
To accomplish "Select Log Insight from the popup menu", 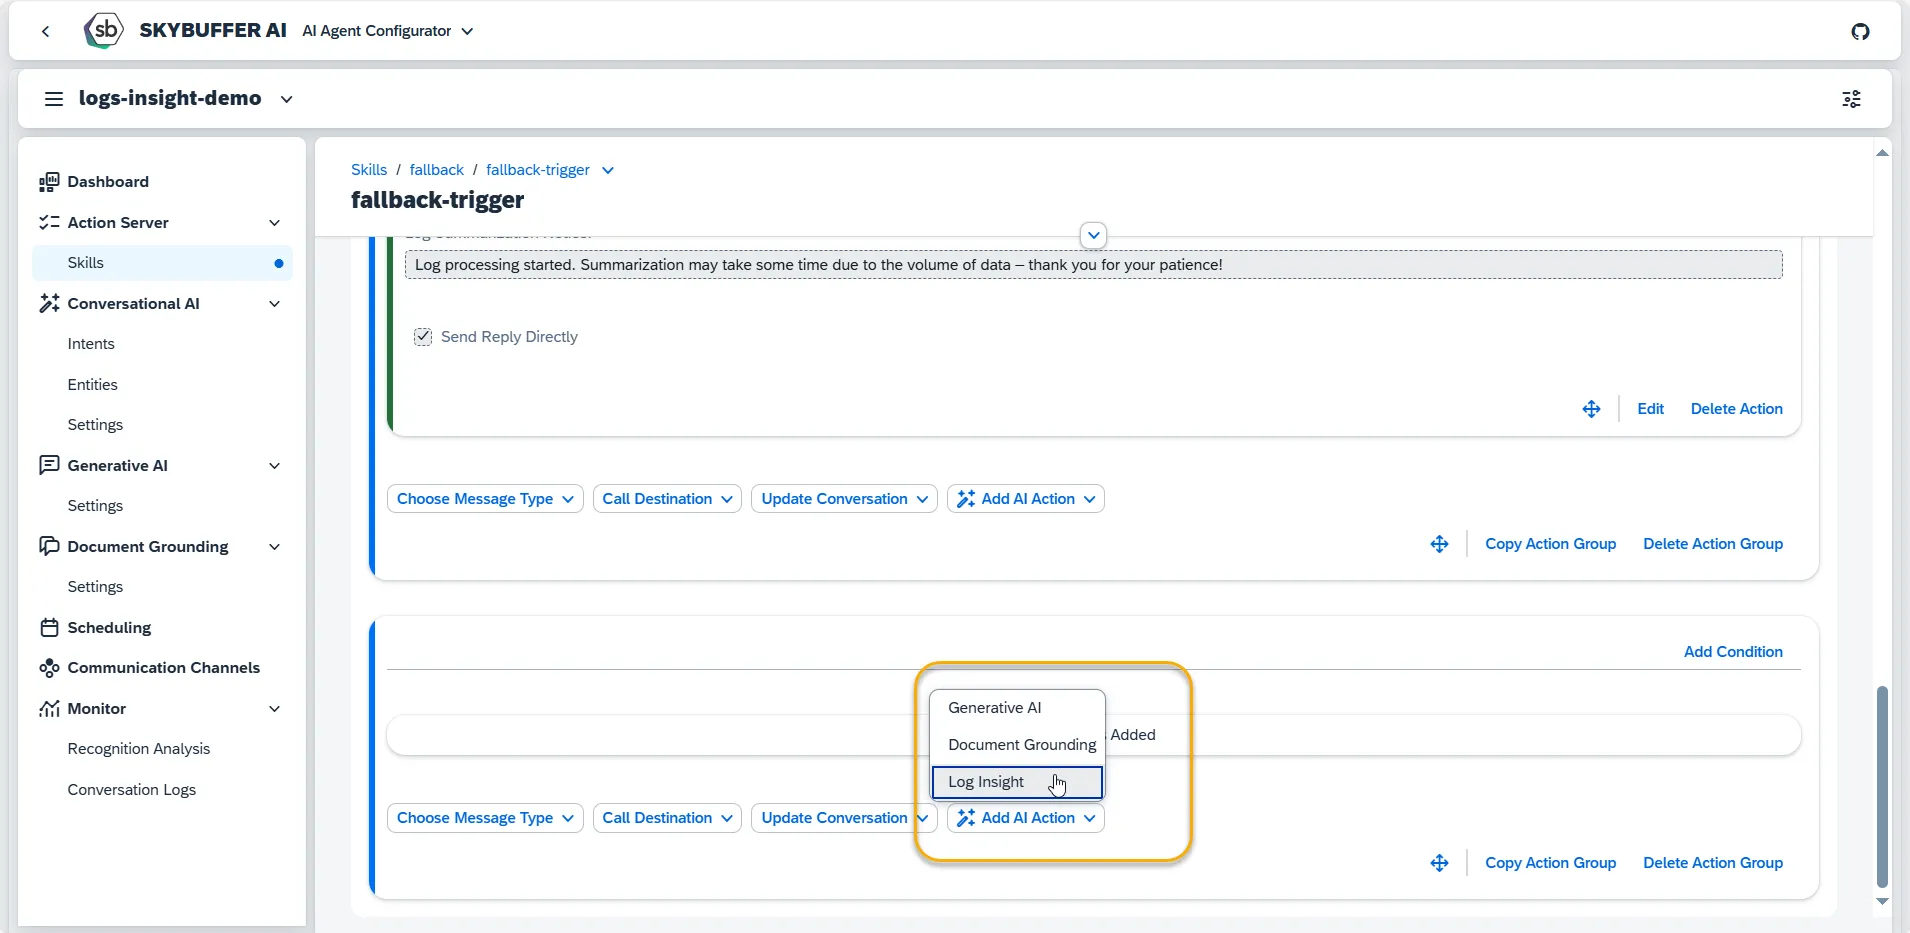I will pos(1017,782).
